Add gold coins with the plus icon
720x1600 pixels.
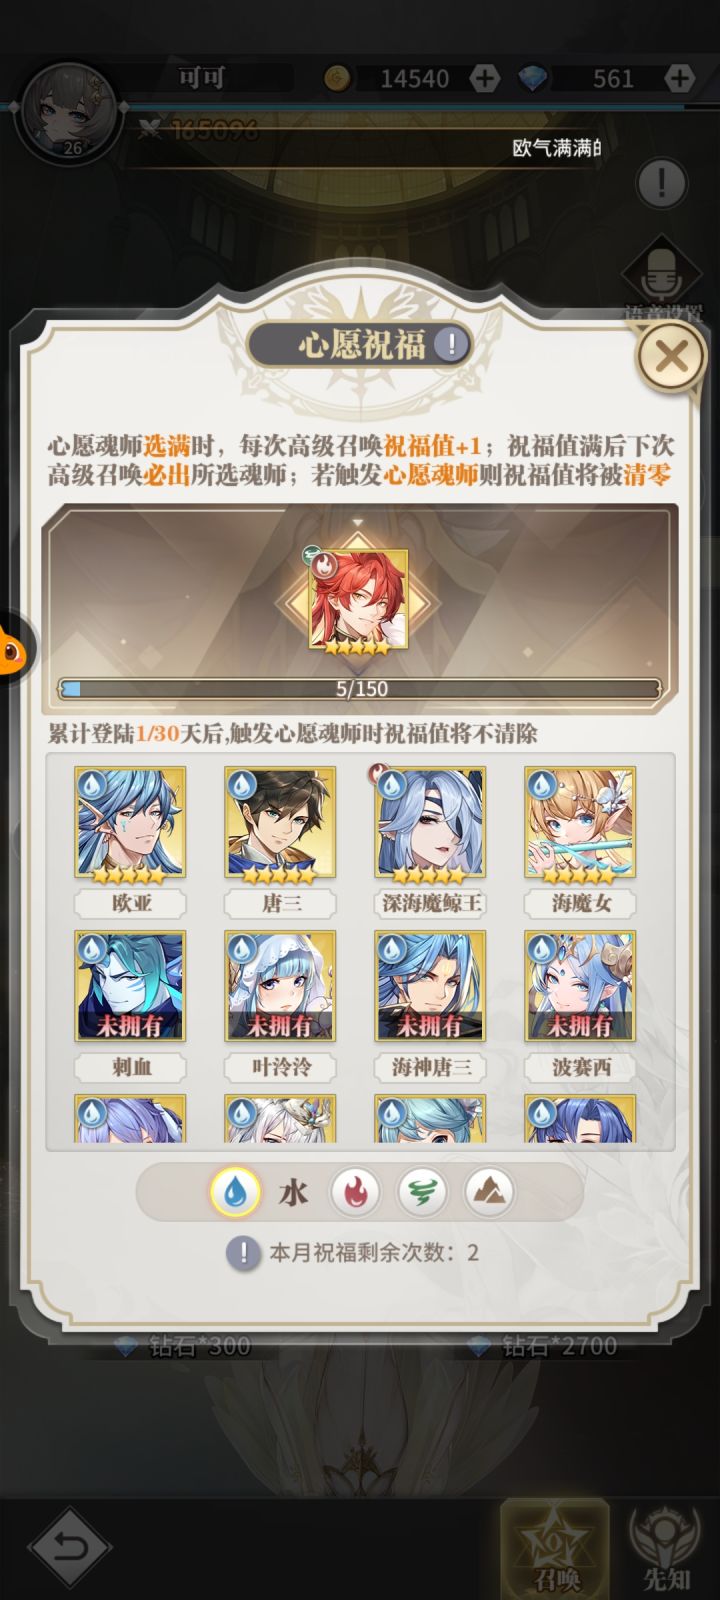(x=484, y=78)
